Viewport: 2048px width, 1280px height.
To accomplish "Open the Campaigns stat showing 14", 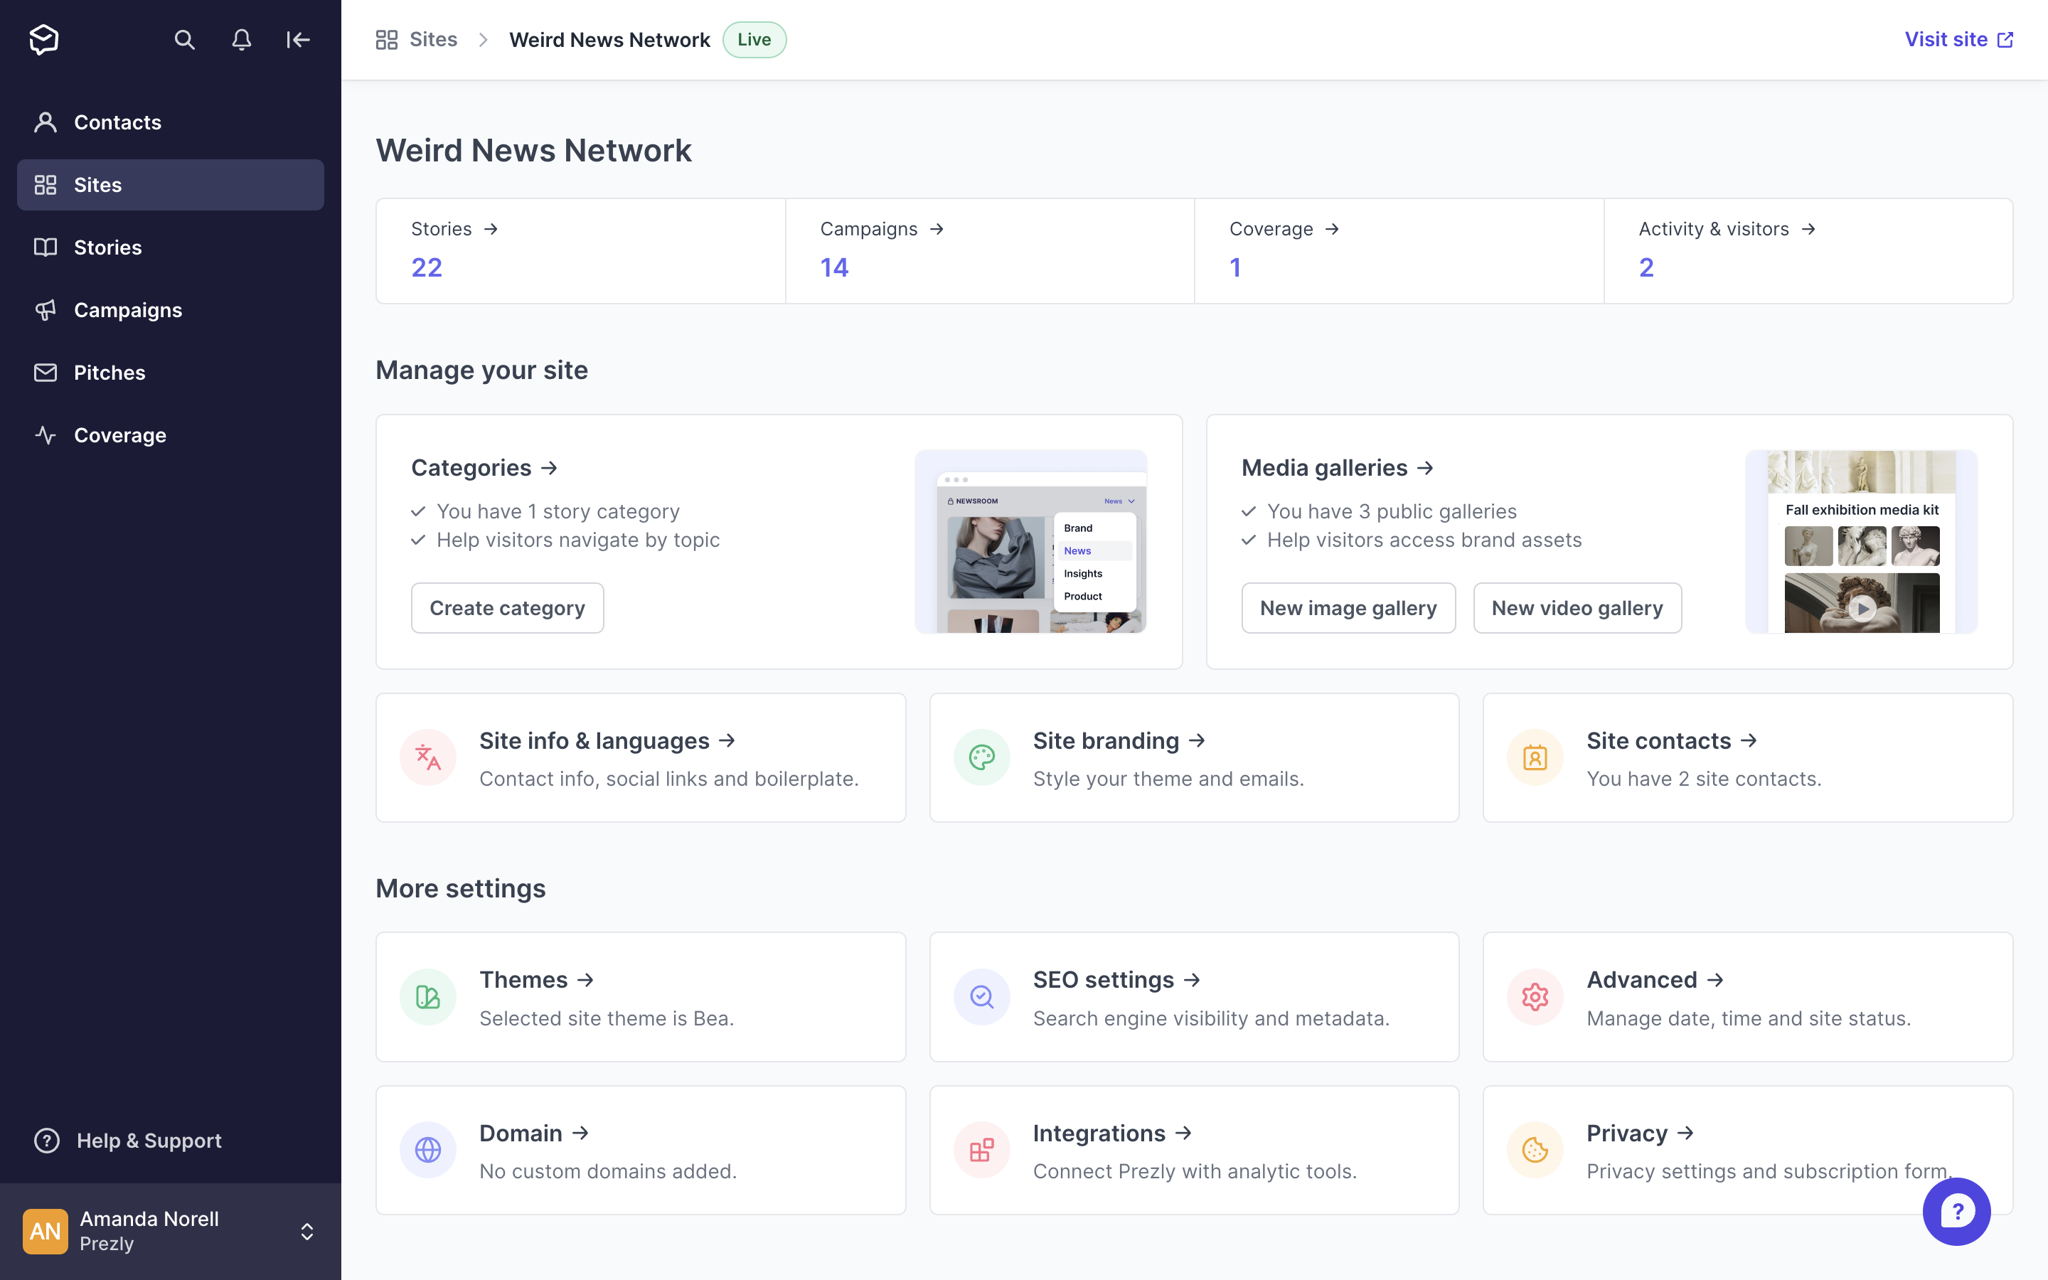I will [990, 251].
